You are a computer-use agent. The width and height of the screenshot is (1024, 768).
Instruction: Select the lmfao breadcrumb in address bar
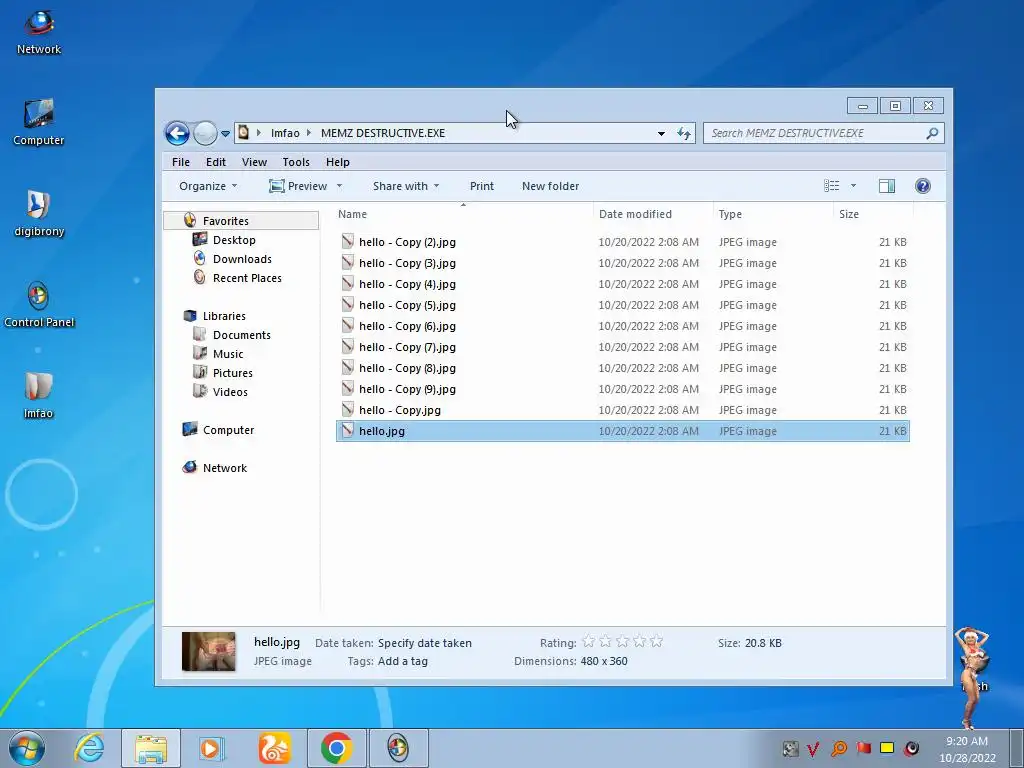click(285, 133)
